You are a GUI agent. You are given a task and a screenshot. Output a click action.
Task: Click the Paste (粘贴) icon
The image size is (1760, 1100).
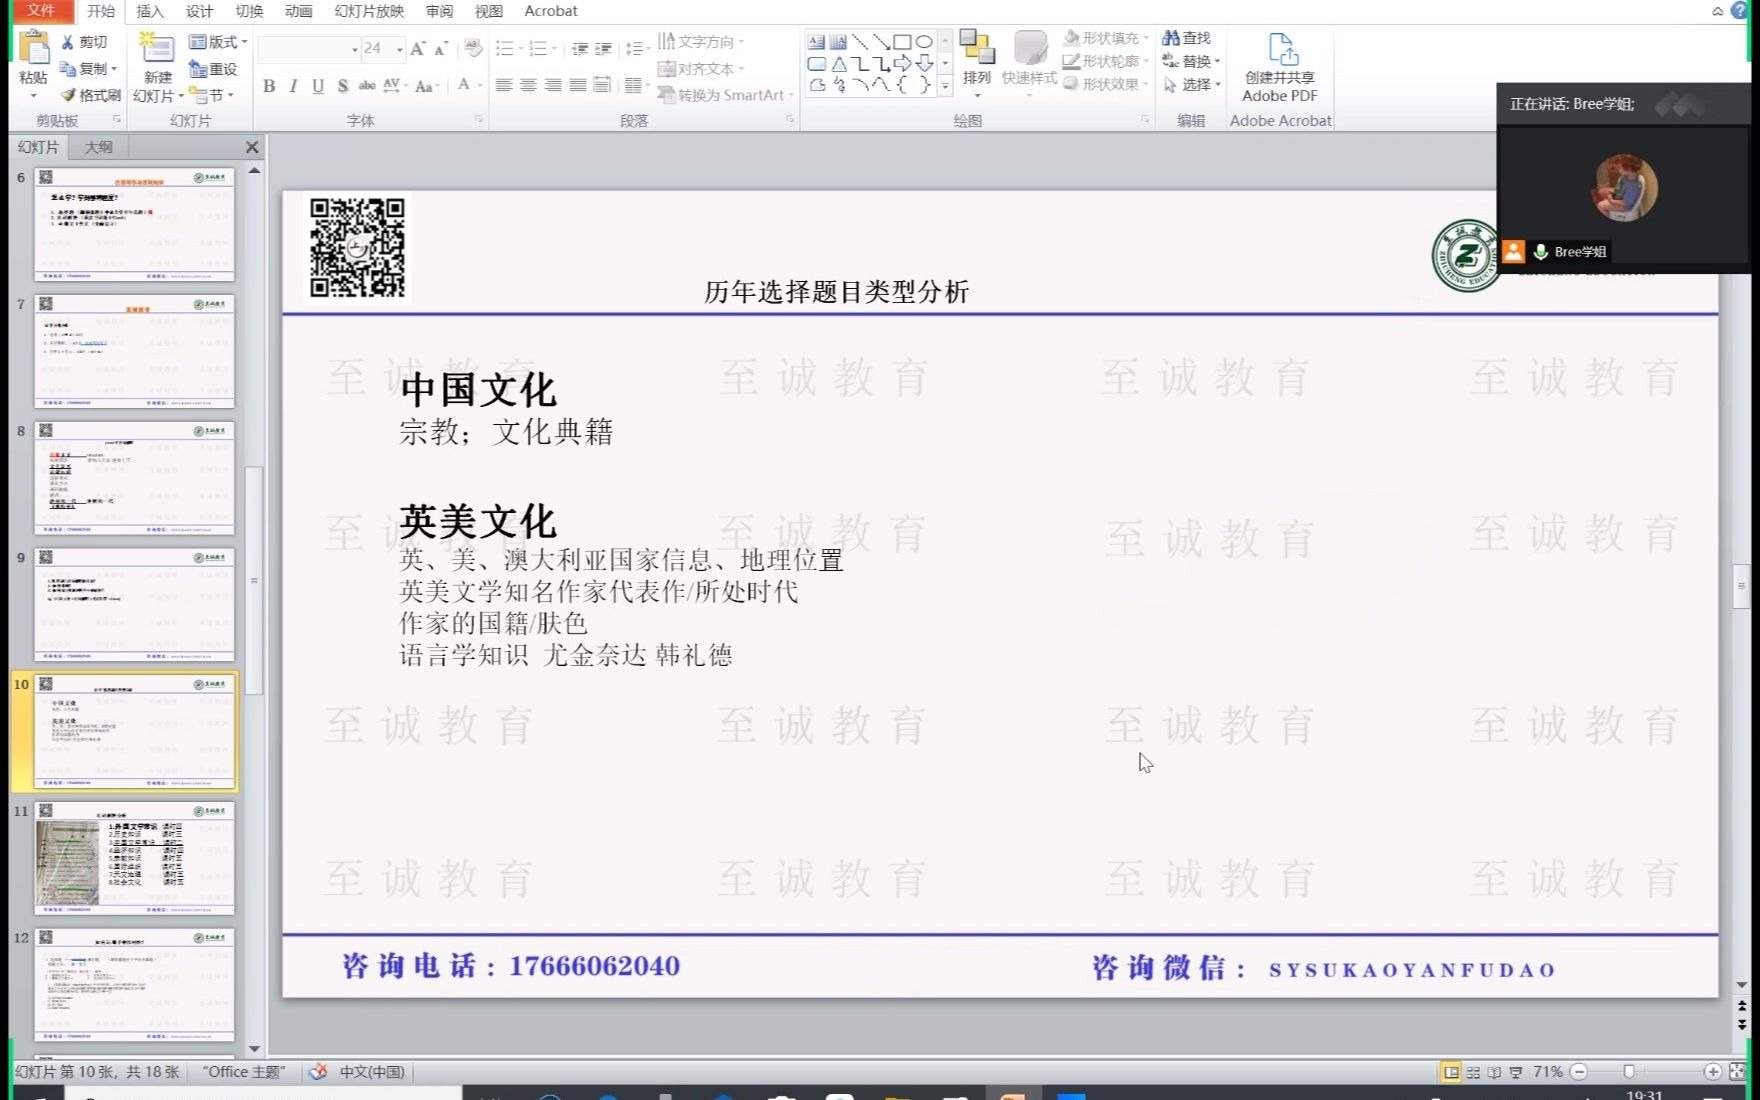point(34,48)
